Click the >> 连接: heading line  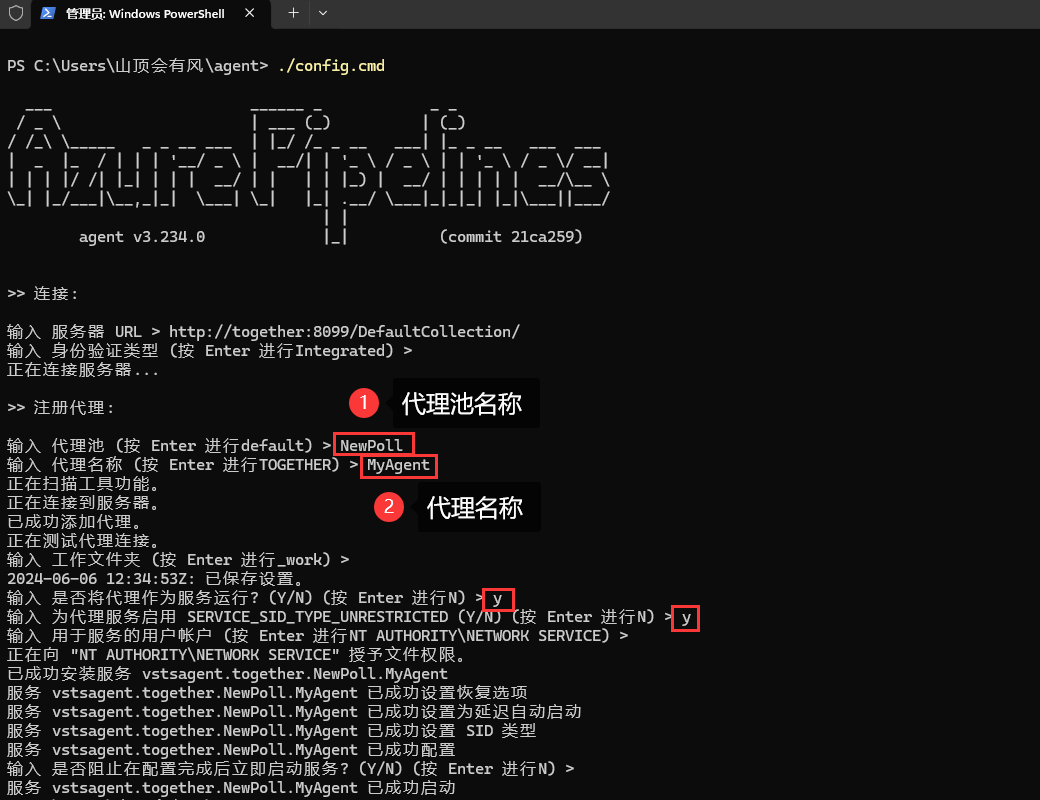43,294
